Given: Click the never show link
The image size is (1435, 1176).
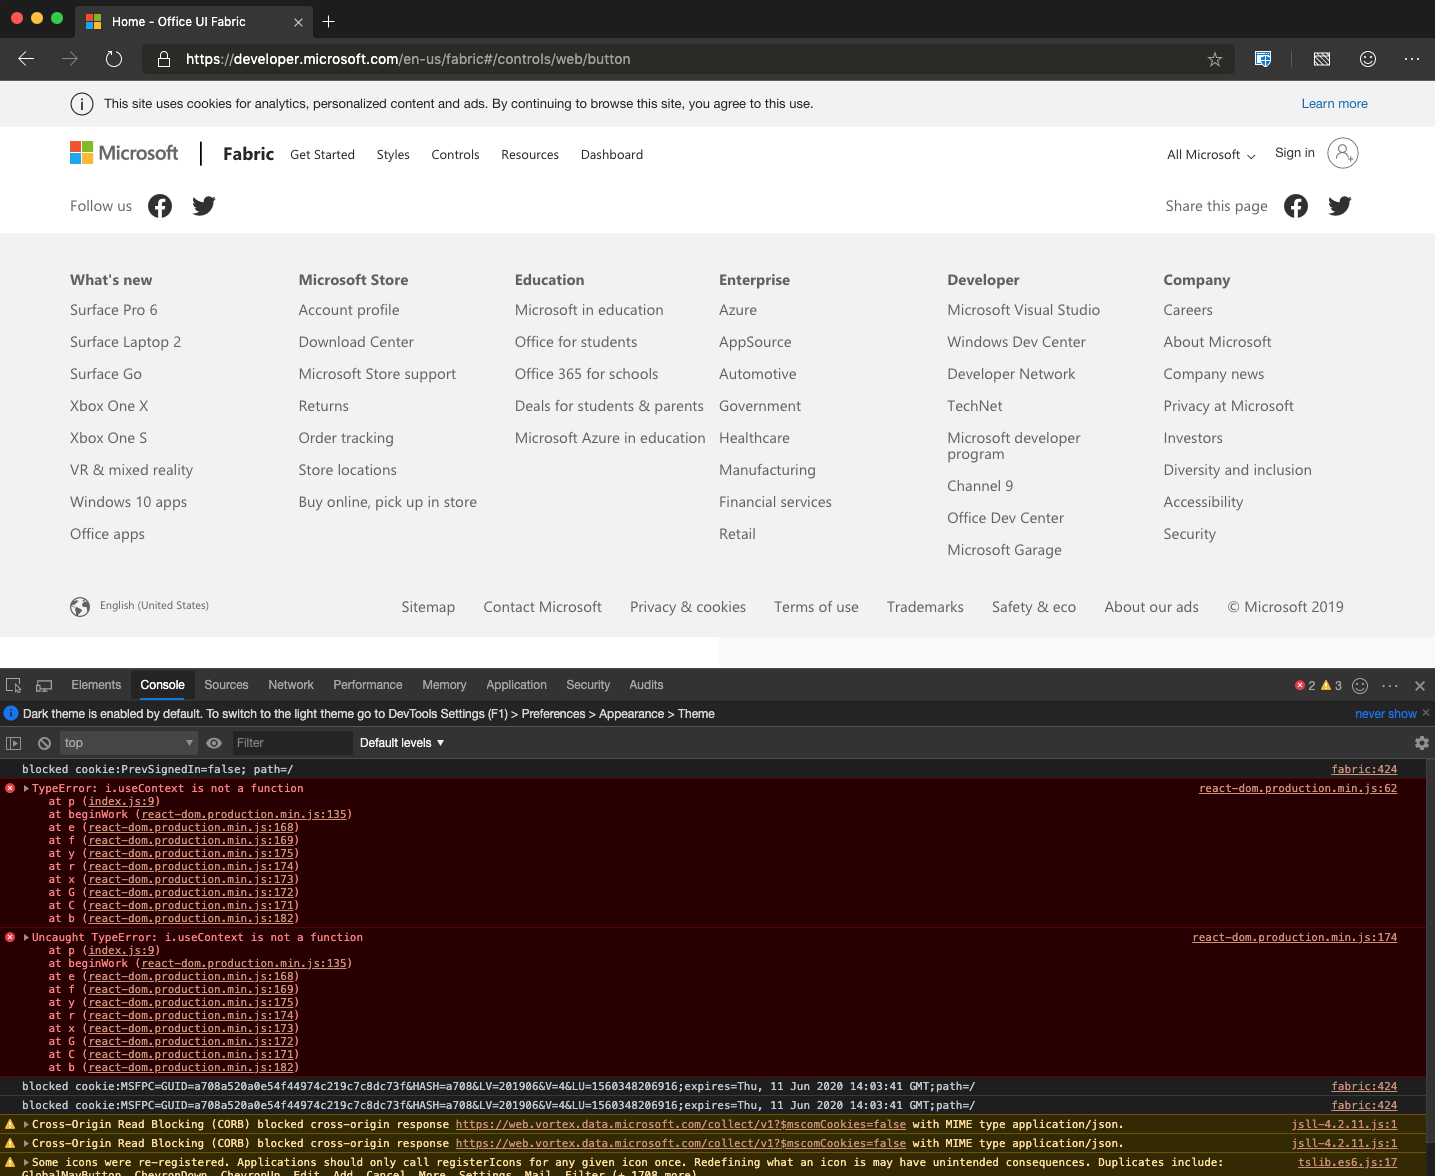Looking at the screenshot, I should coord(1385,714).
